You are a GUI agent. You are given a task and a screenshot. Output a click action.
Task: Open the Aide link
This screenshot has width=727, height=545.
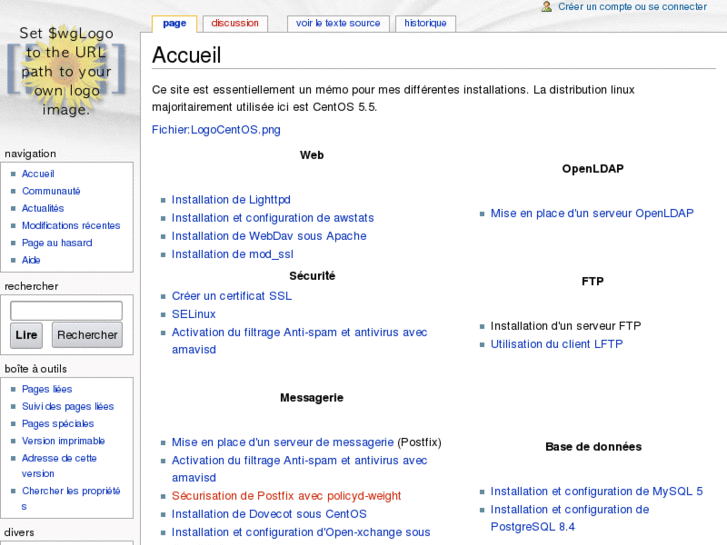click(31, 260)
